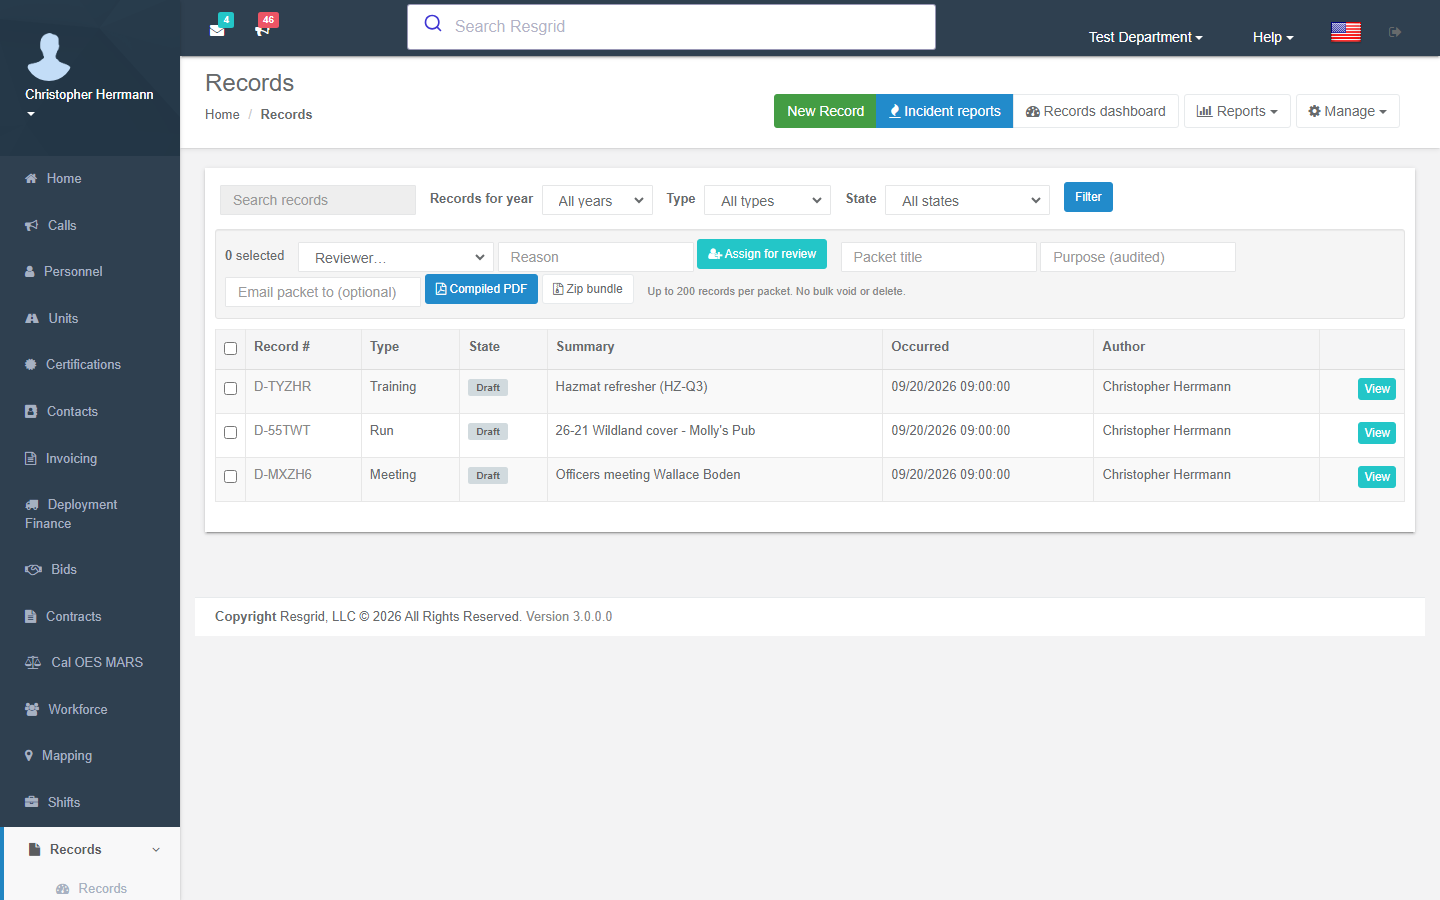
Task: Focus the Search Resgrid field
Action: [x=671, y=27]
